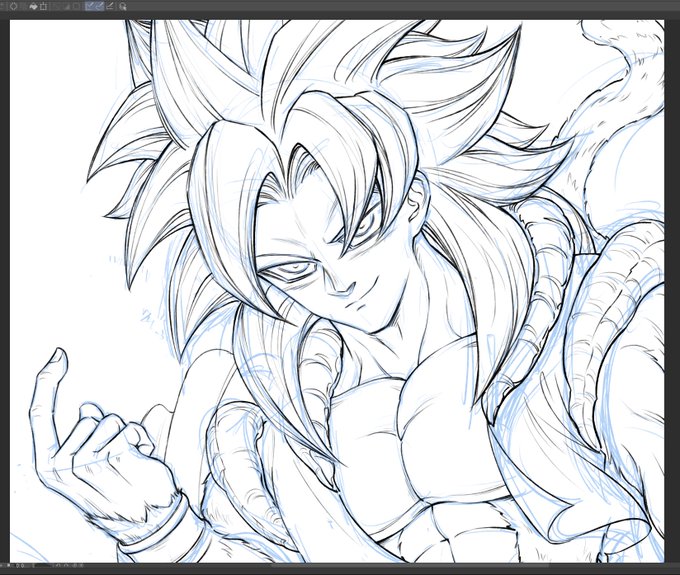Image resolution: width=680 pixels, height=575 pixels.
Task: Toggle the Snap to Special Ruler button
Action: [100, 6]
